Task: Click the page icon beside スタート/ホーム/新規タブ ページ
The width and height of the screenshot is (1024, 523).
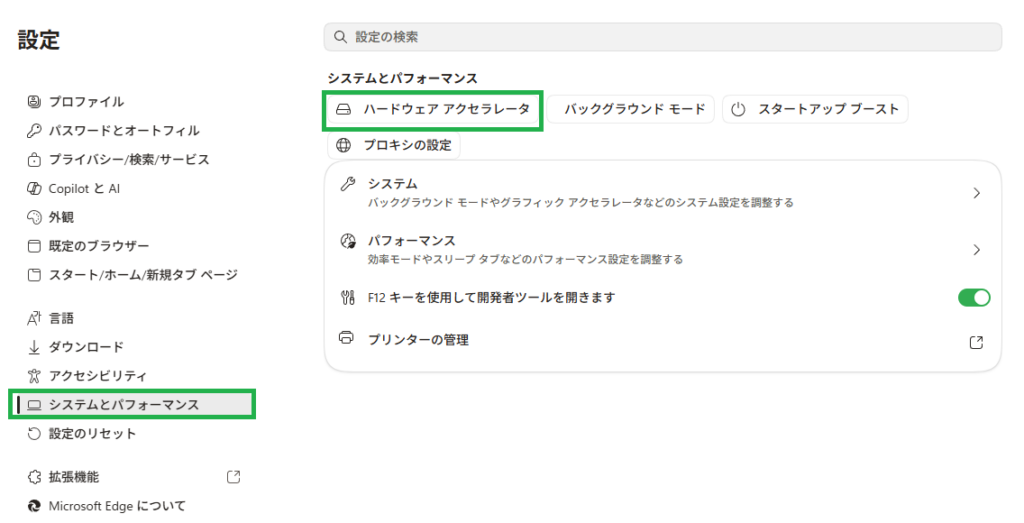Action: [34, 275]
